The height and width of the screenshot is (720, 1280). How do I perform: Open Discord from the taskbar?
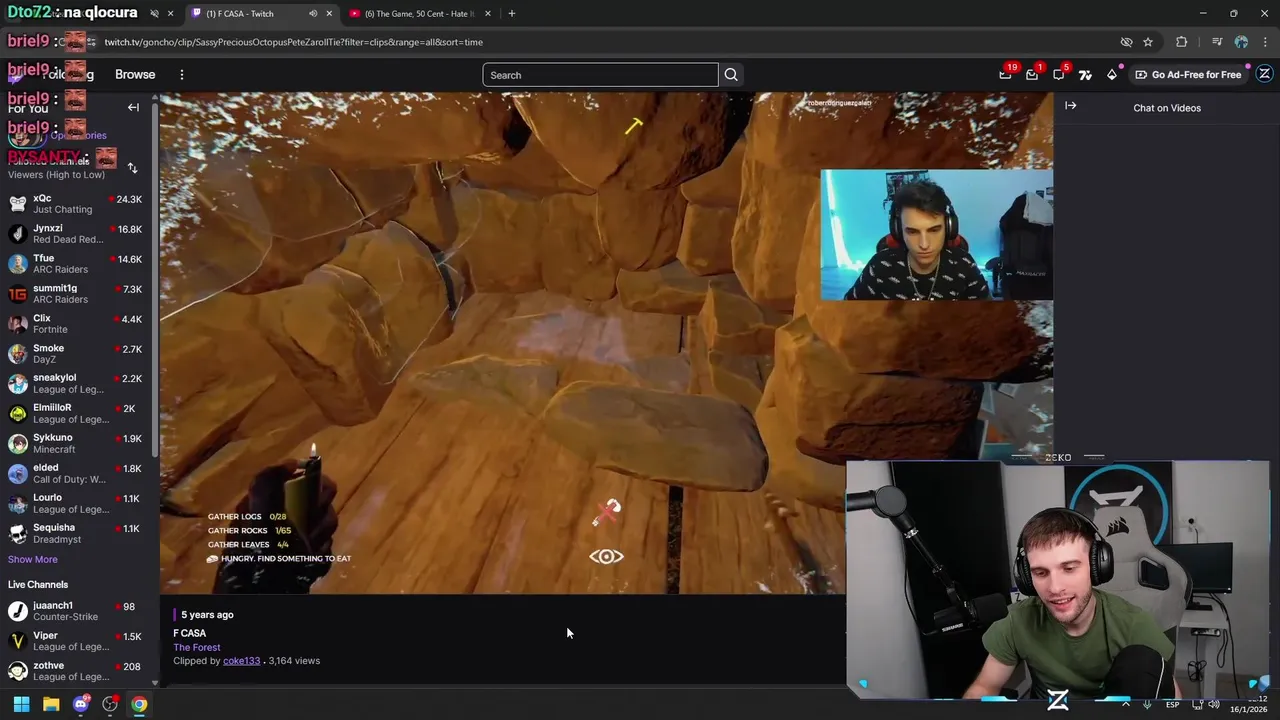click(x=81, y=704)
